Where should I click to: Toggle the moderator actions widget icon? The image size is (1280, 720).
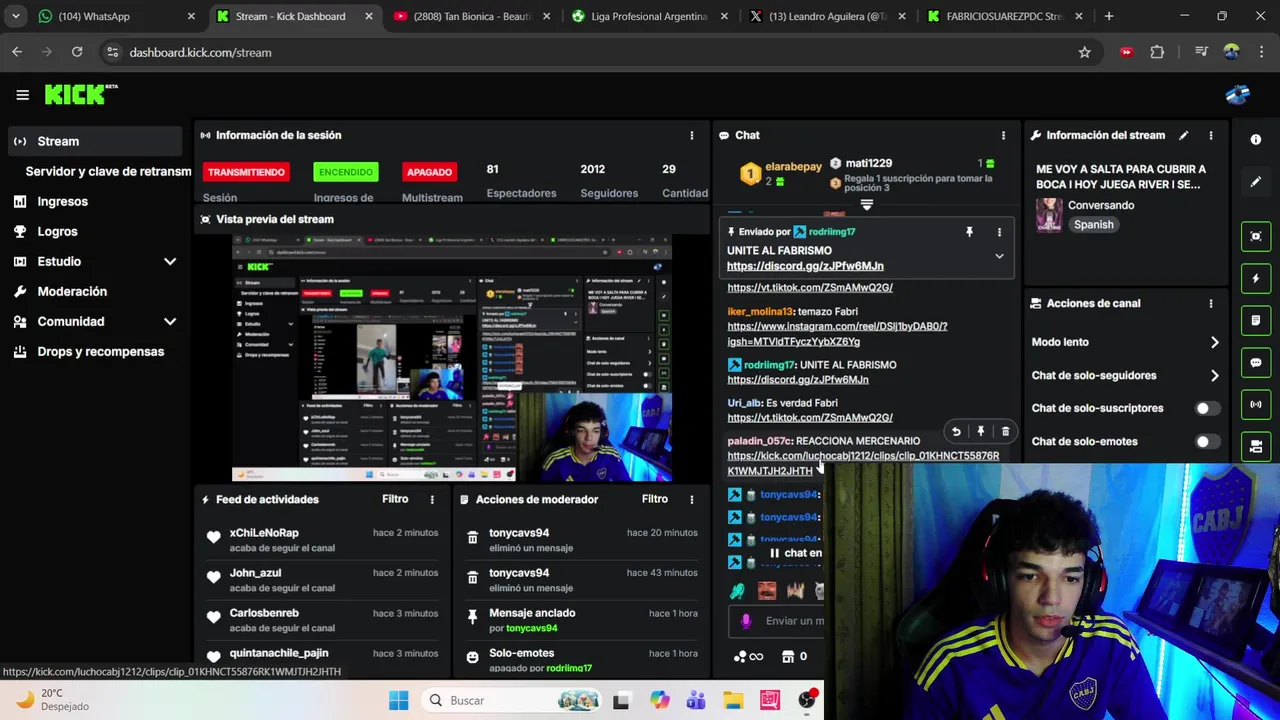(x=1256, y=320)
